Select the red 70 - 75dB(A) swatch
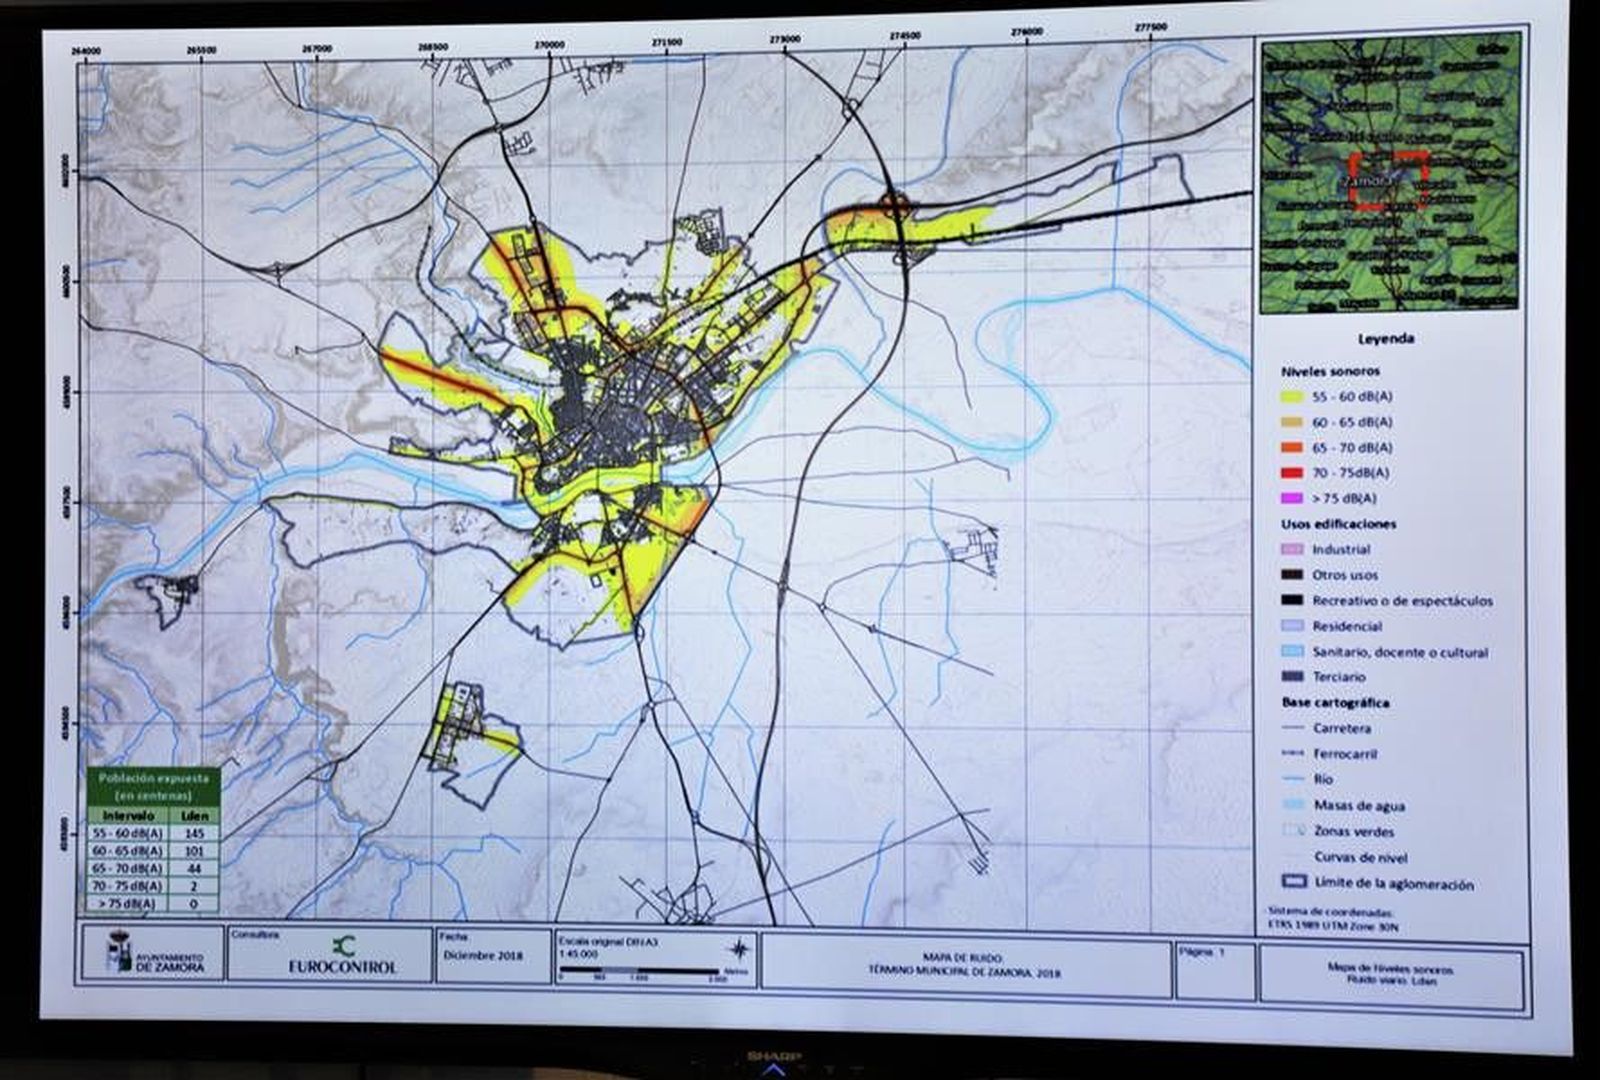Screen dimensions: 1600x1080 (1293, 472)
